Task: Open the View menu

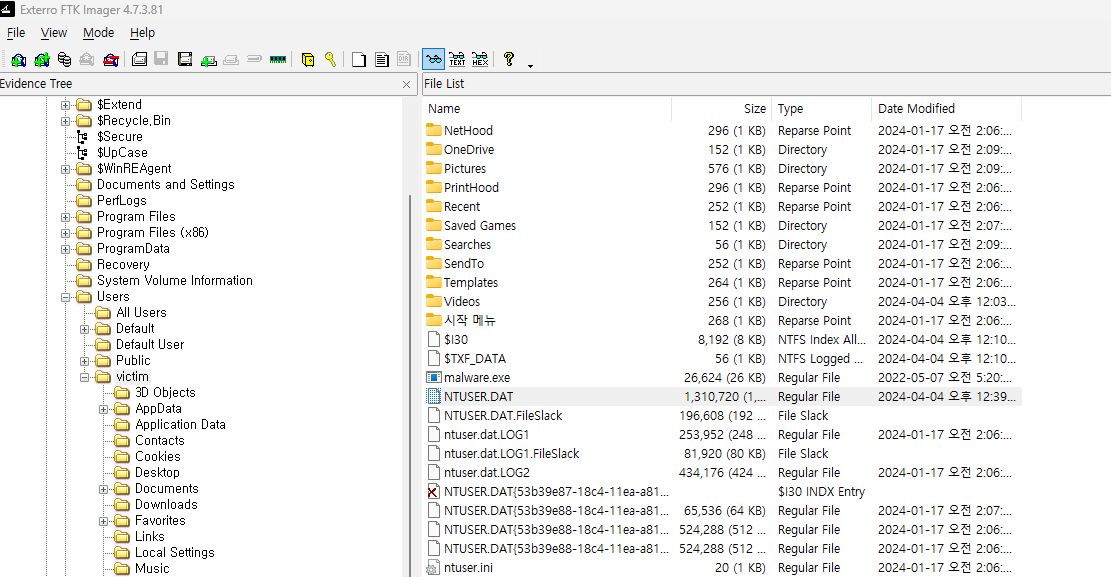Action: tap(54, 33)
